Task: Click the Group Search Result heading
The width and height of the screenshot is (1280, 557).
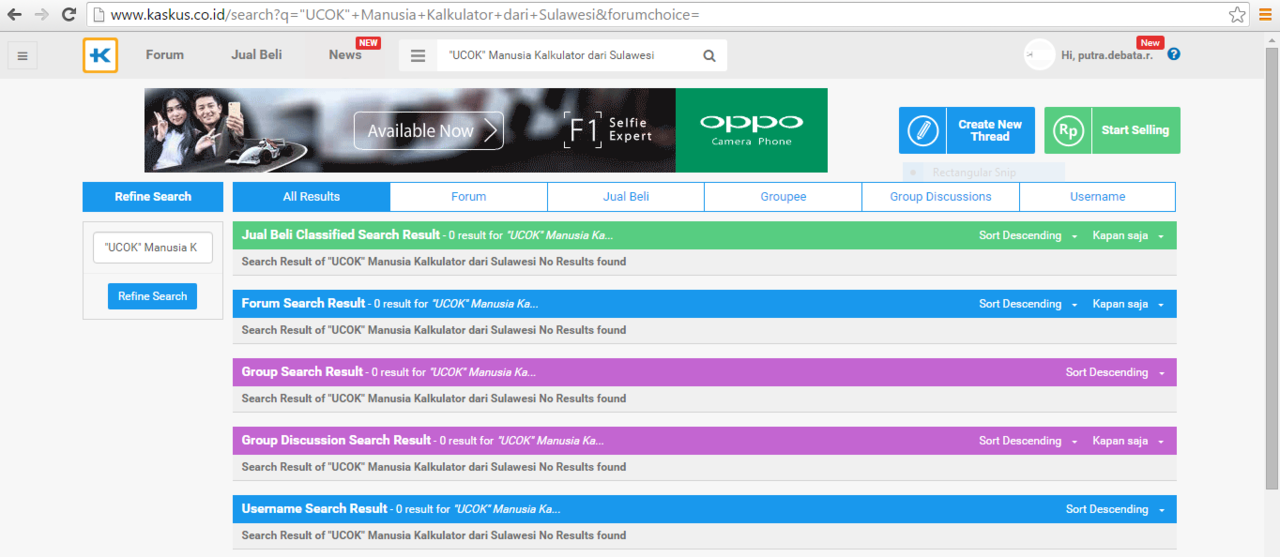Action: click(x=303, y=371)
